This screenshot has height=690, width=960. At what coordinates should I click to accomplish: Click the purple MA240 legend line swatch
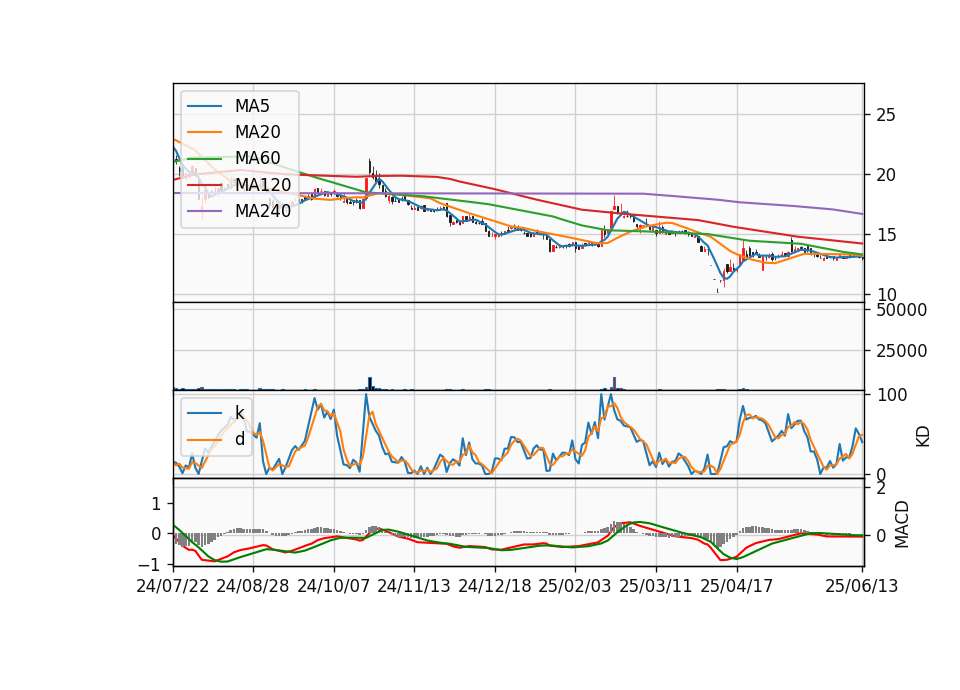click(204, 211)
